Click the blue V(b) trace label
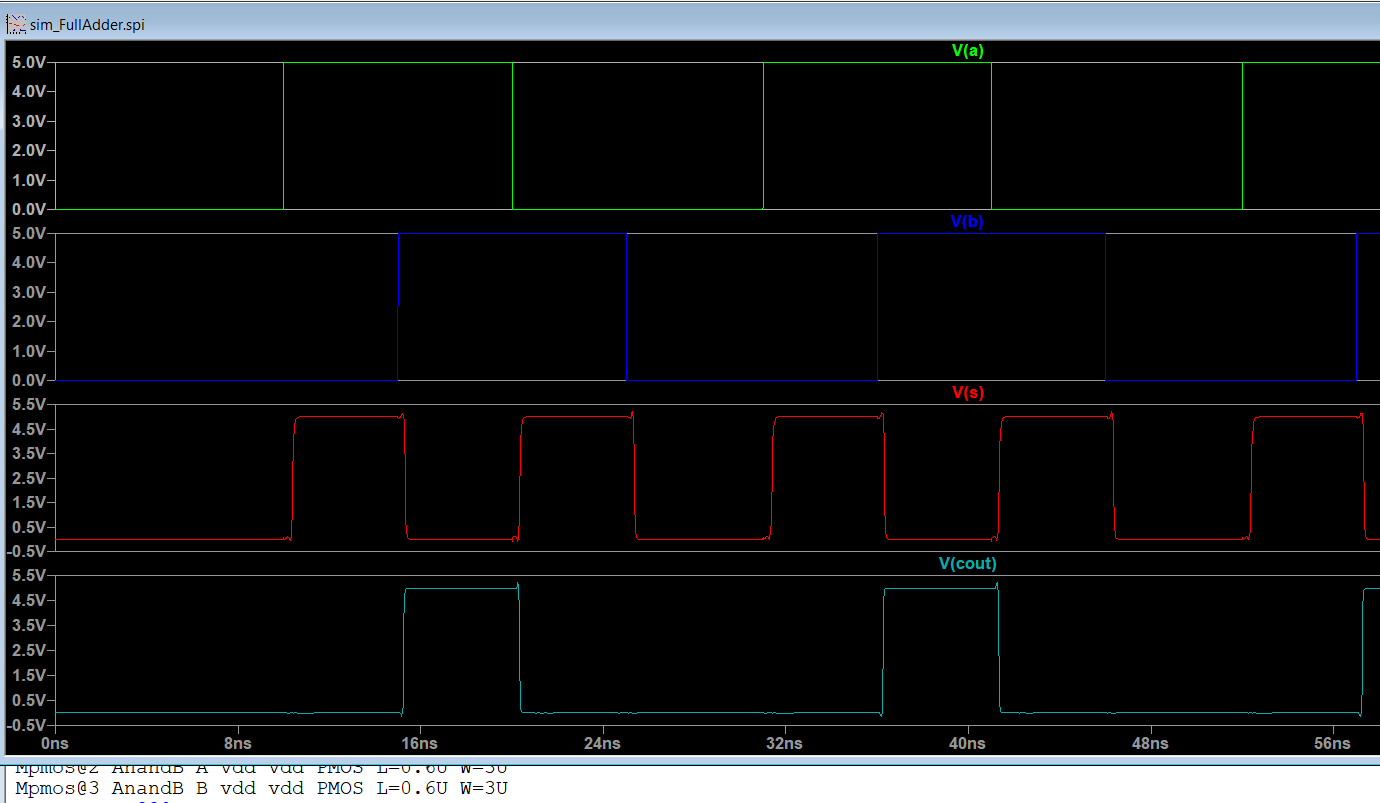The image size is (1380, 803). point(967,222)
